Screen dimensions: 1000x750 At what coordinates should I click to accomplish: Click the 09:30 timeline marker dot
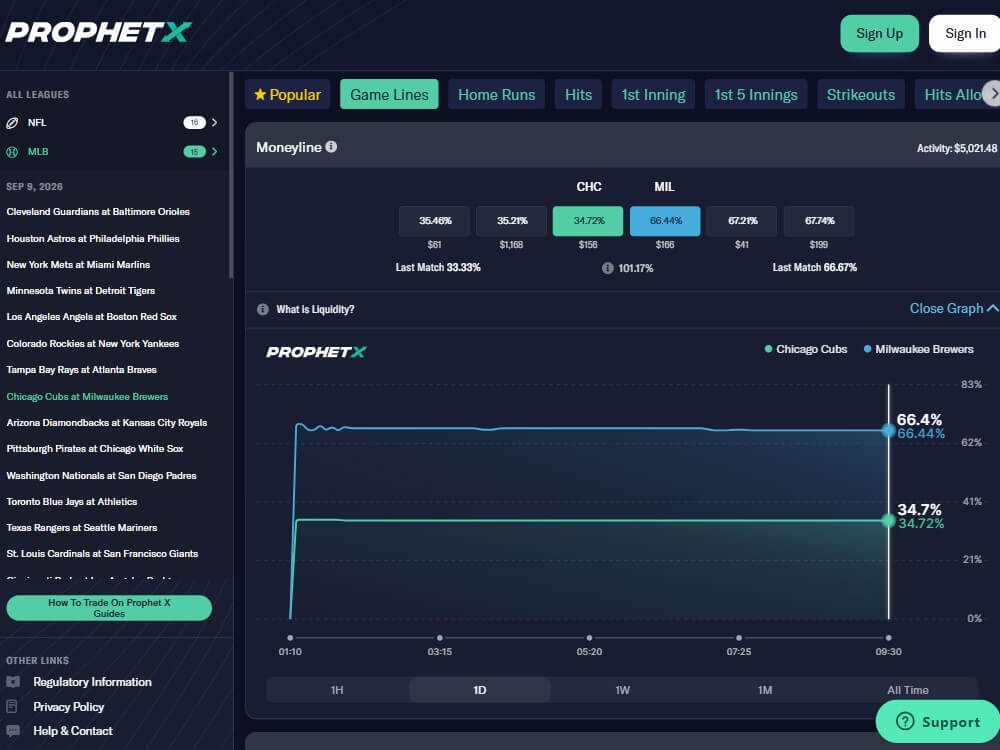(888, 638)
